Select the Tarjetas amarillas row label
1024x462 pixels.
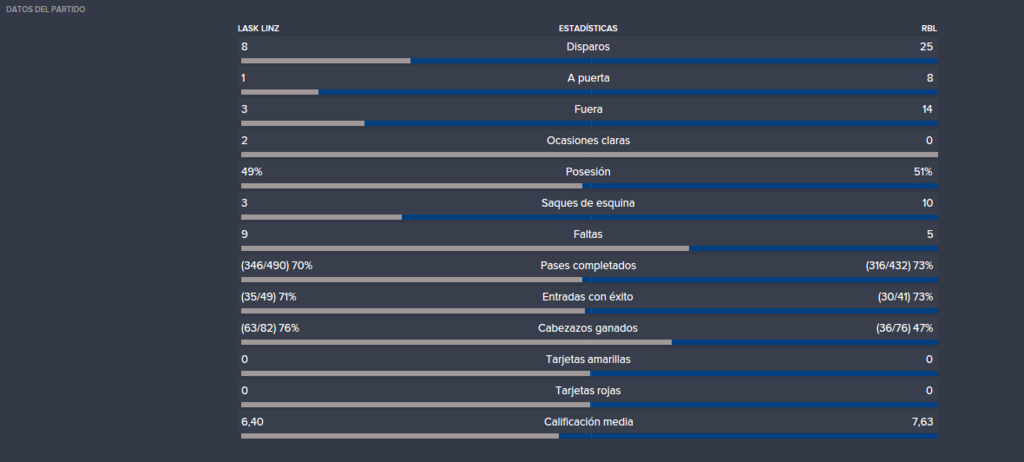point(588,360)
